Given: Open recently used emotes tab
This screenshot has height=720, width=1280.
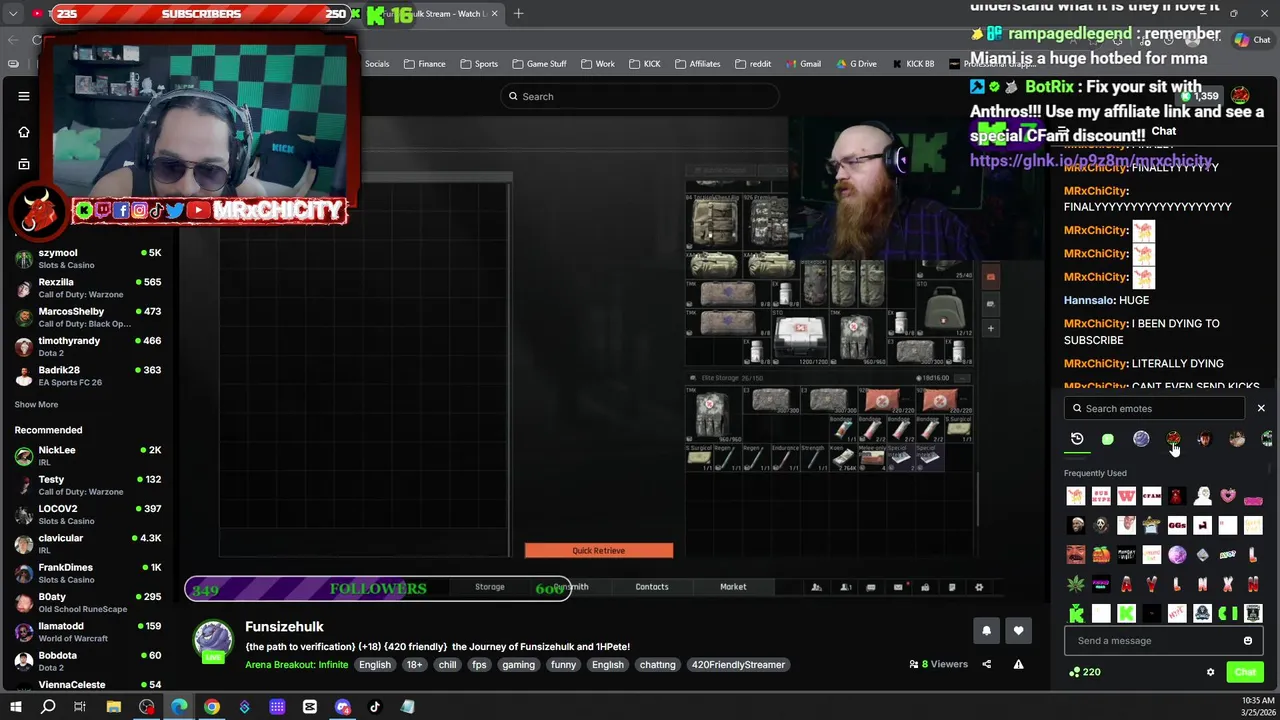Looking at the screenshot, I should point(1077,439).
